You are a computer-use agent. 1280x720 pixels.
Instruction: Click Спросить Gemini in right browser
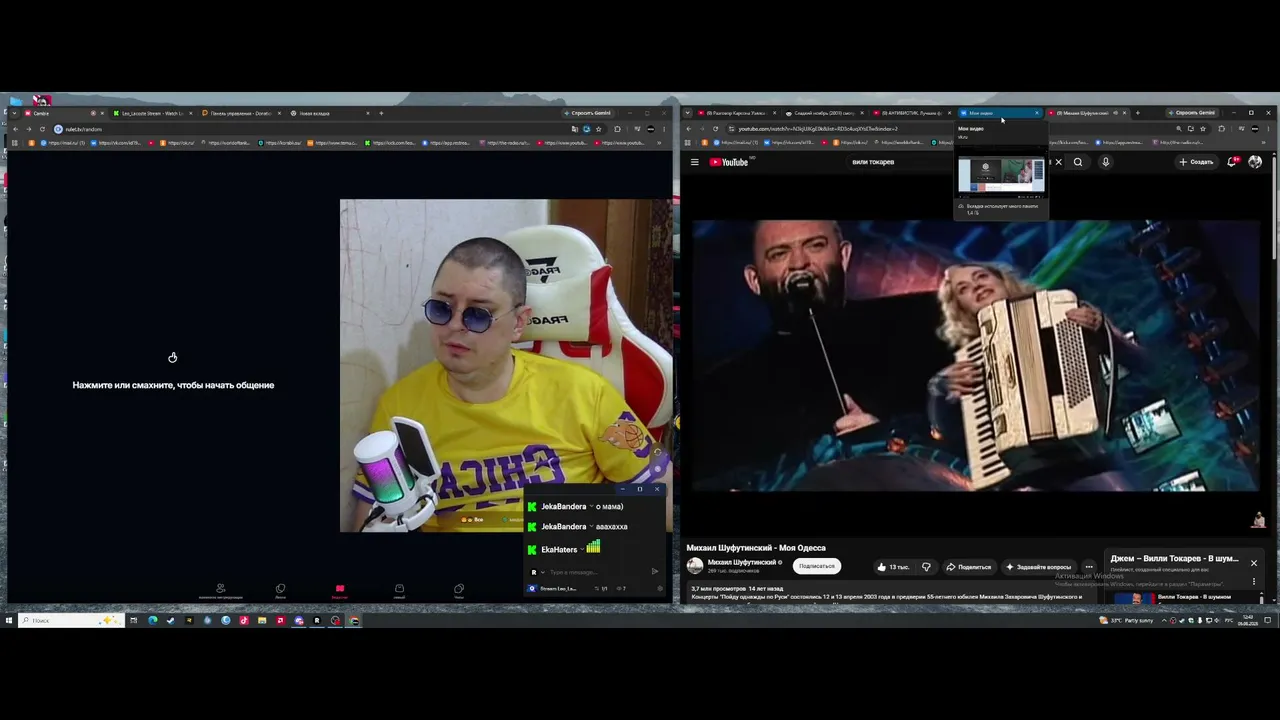[x=1191, y=113]
